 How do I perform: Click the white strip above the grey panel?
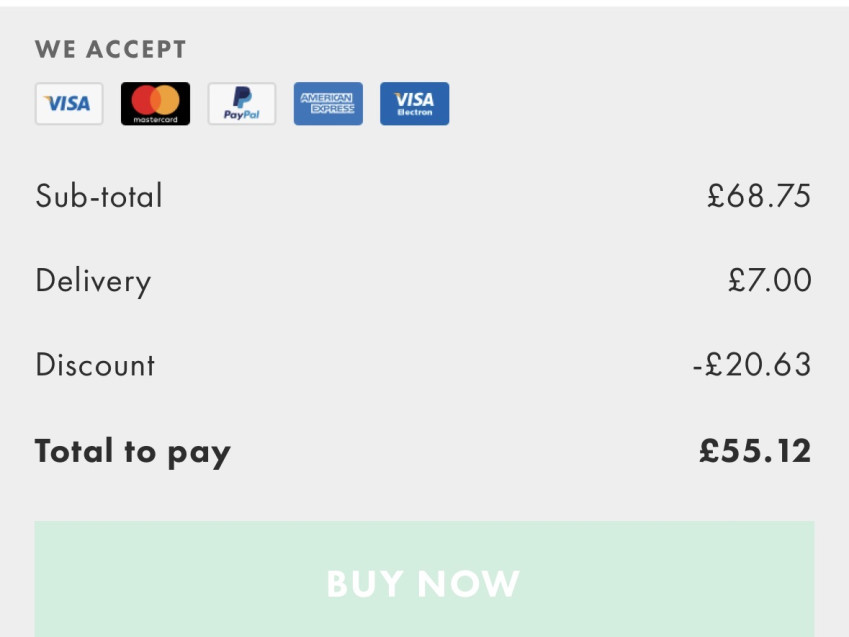tap(424, 3)
